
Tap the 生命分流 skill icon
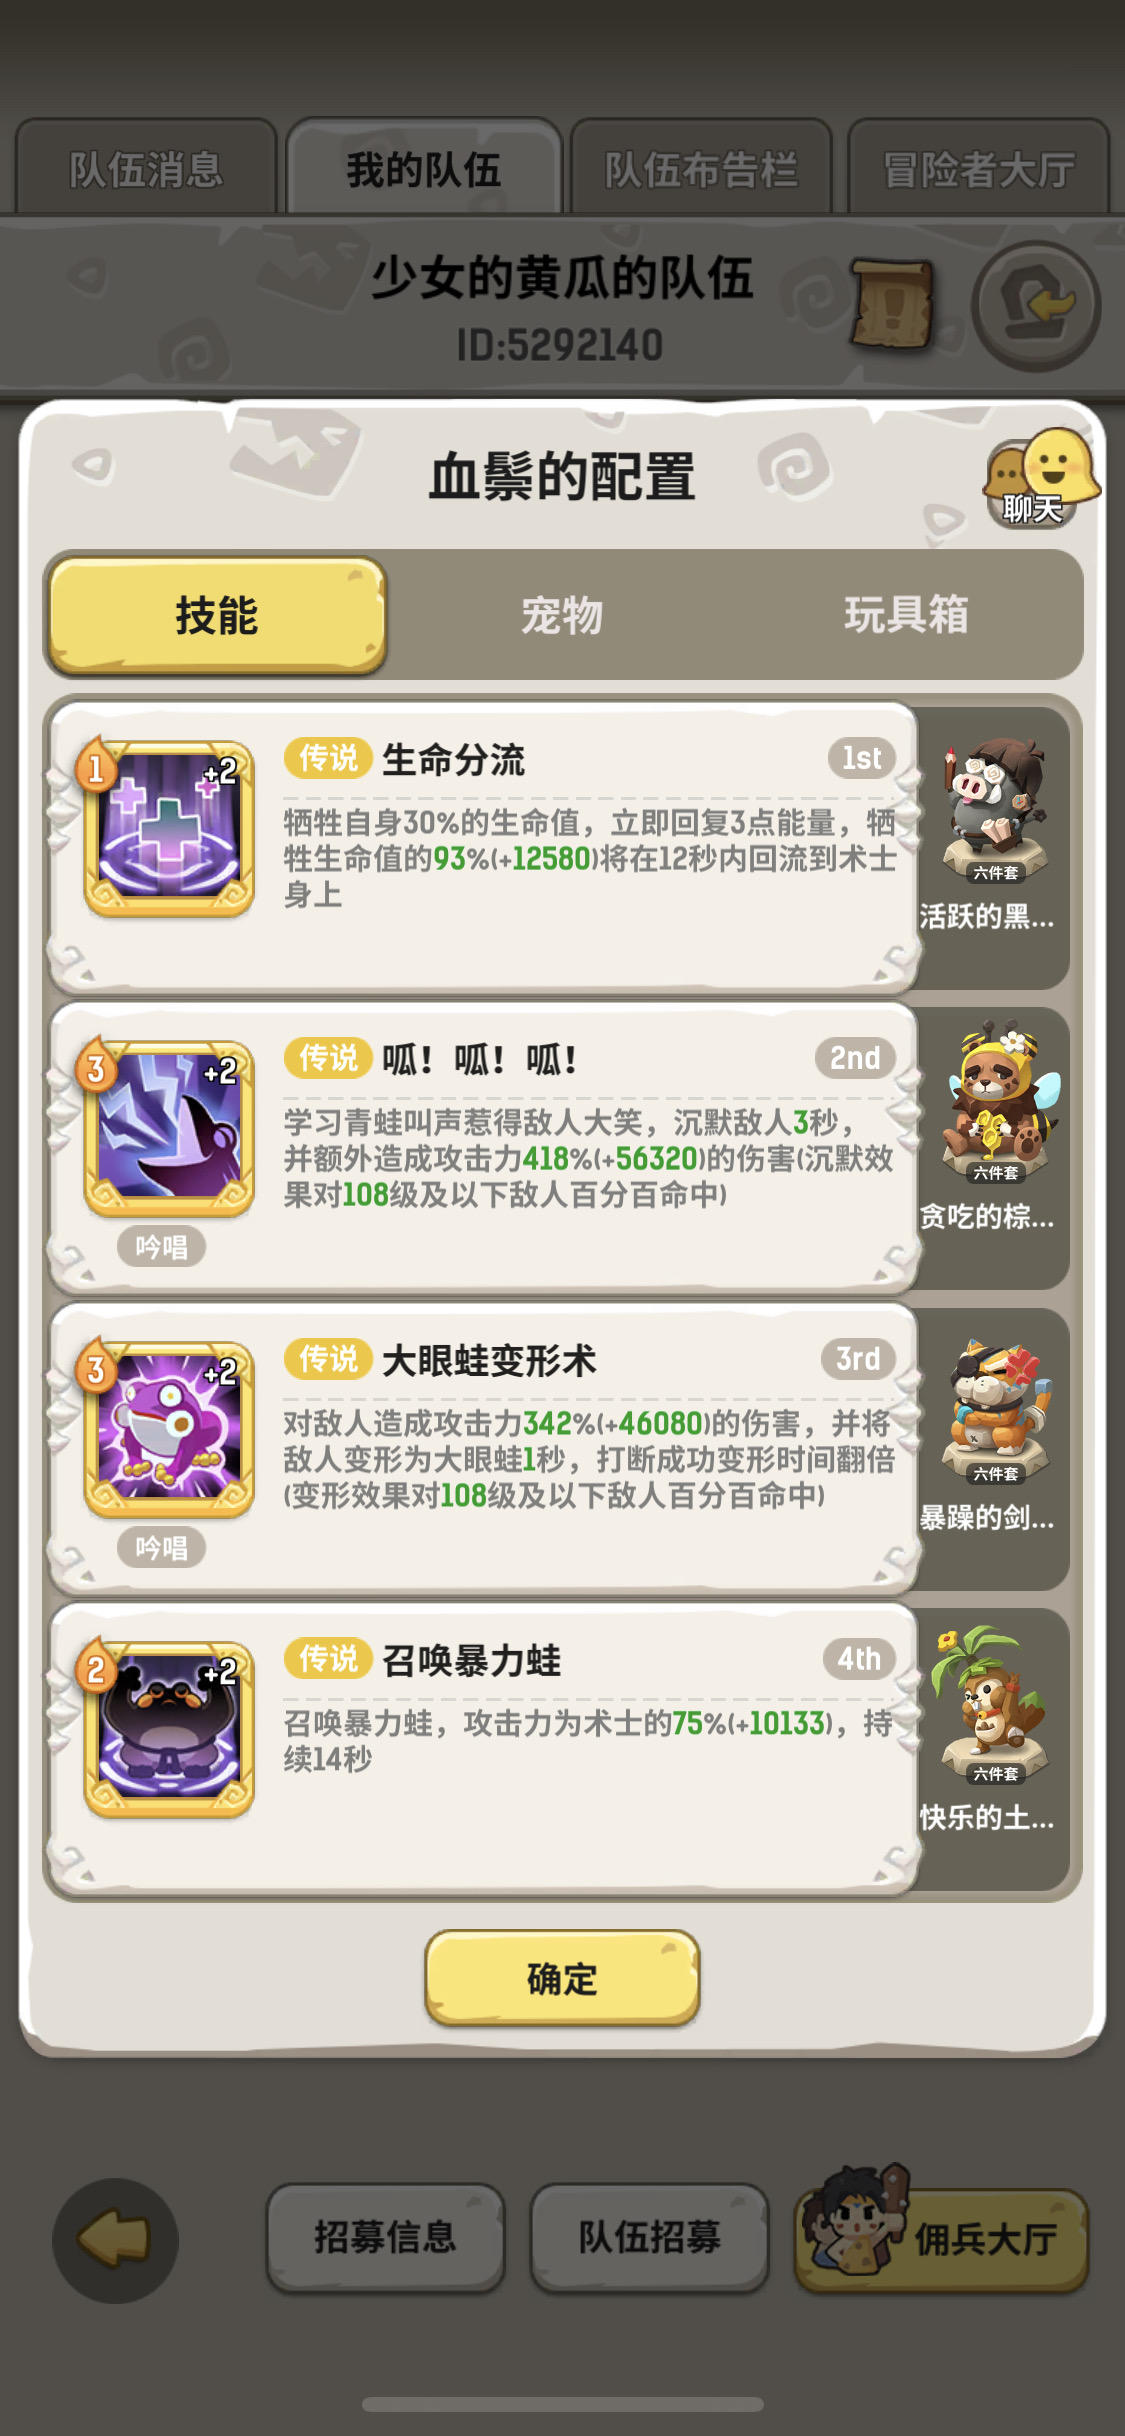coord(168,829)
